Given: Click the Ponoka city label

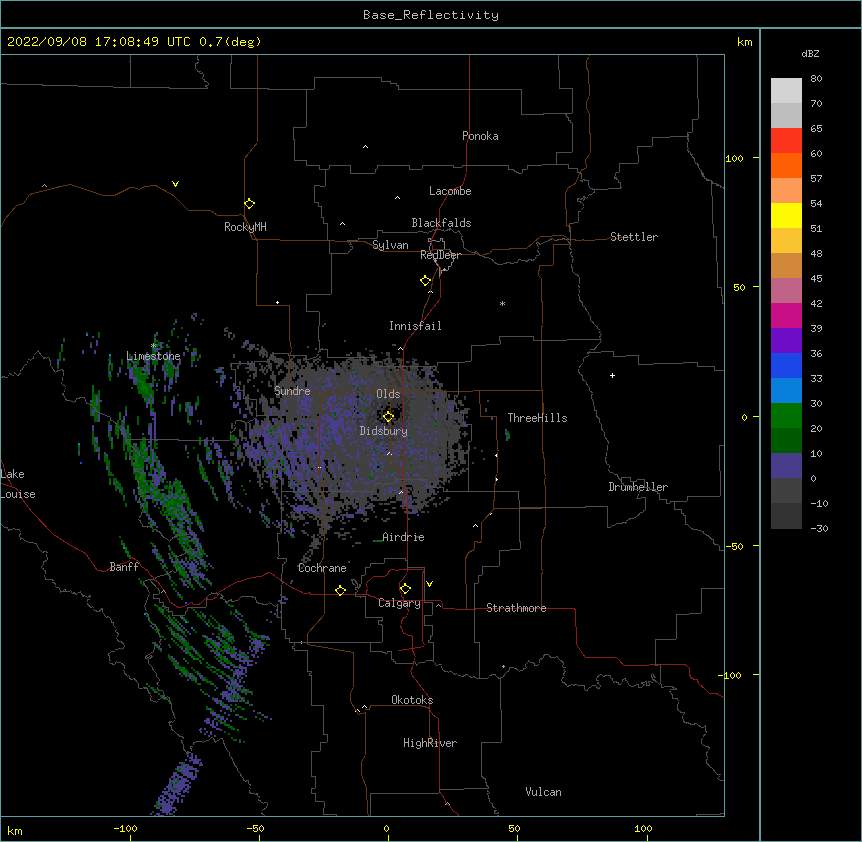Looking at the screenshot, I should [480, 136].
